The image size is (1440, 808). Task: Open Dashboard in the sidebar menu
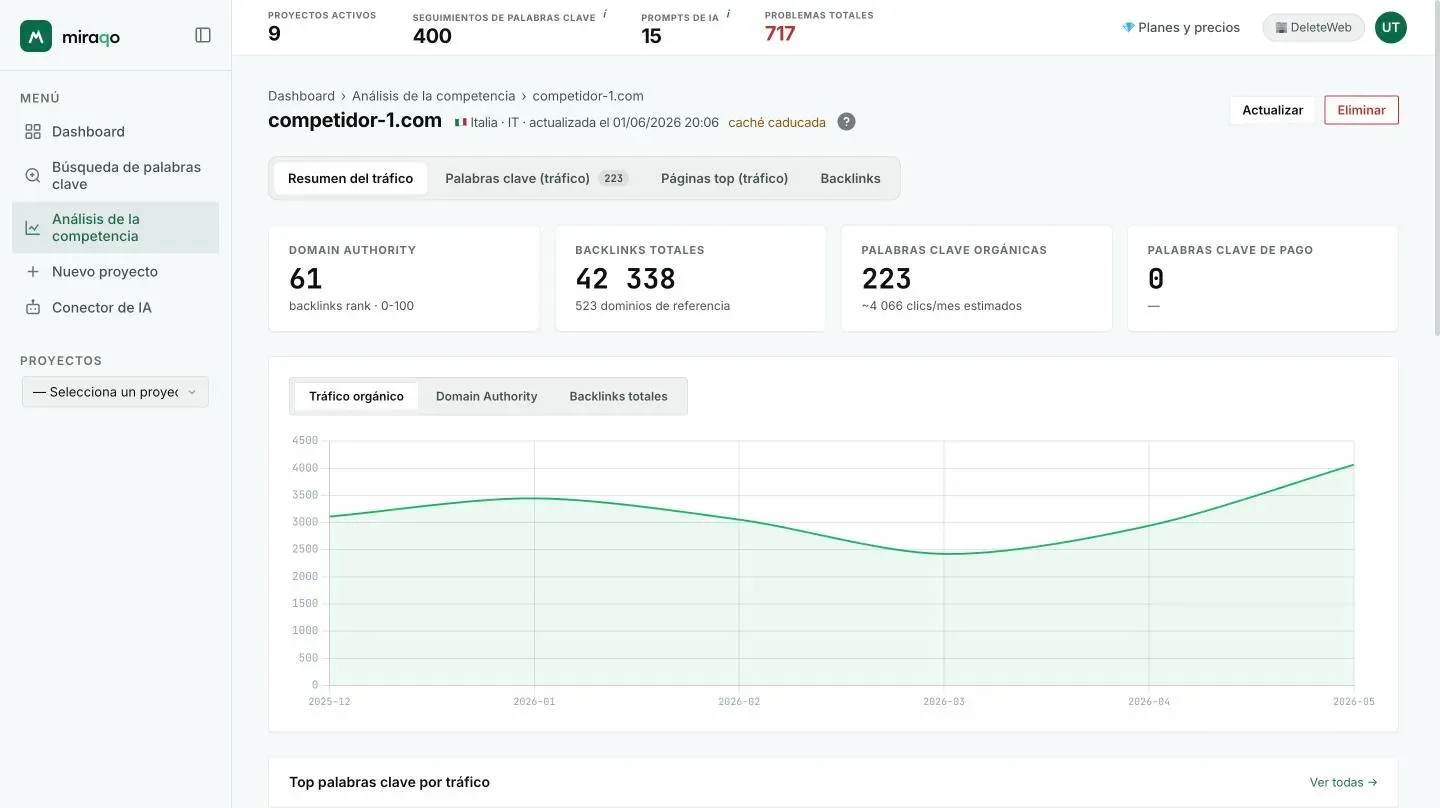coord(116,132)
